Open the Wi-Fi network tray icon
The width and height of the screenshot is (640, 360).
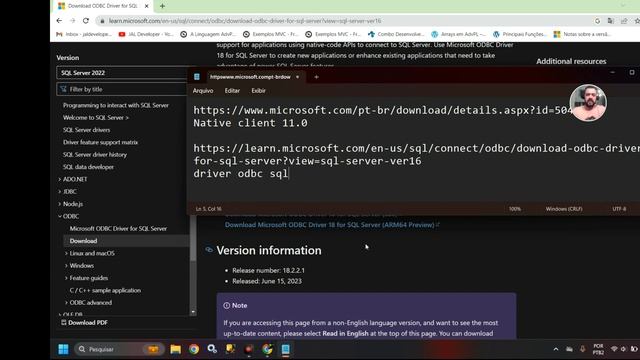tap(614, 349)
